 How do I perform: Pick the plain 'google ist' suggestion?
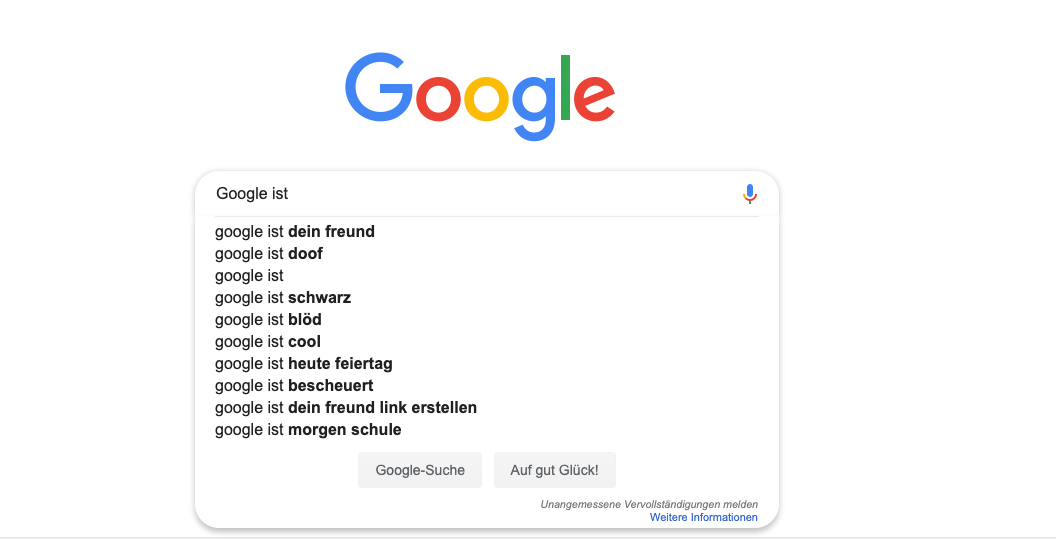pos(486,276)
